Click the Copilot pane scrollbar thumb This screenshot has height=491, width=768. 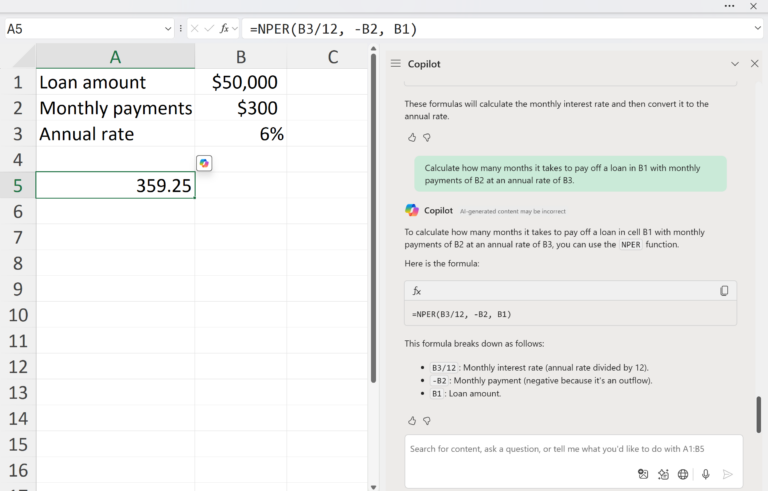tap(759, 414)
